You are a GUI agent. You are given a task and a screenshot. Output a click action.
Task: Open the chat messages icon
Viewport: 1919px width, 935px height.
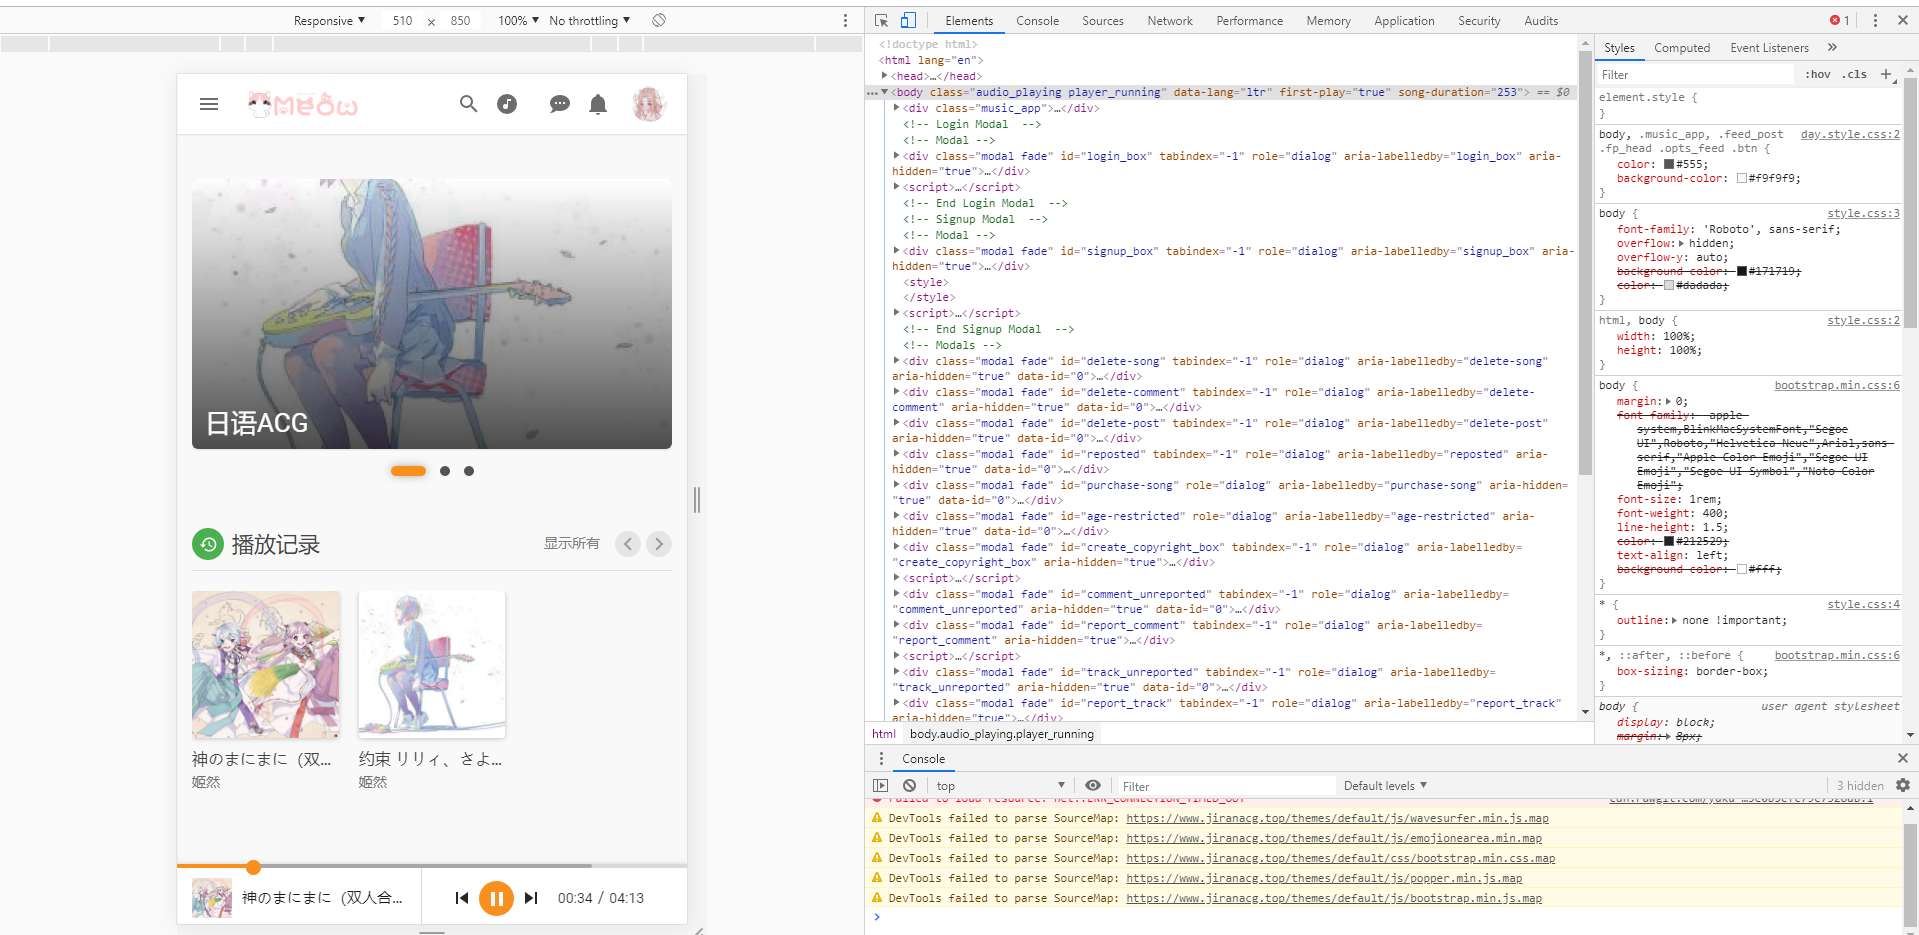click(x=559, y=104)
